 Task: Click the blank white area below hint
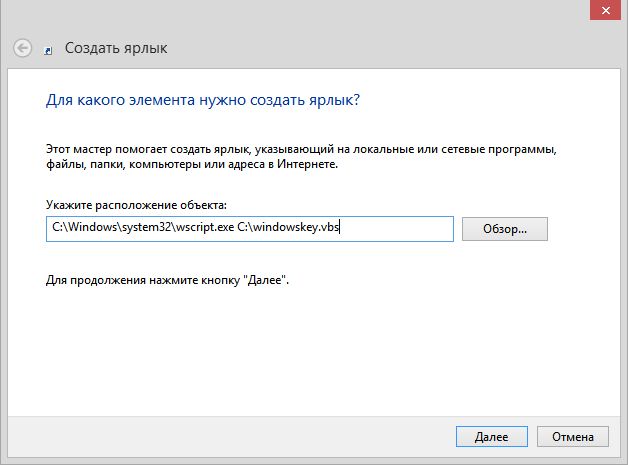tap(300, 350)
